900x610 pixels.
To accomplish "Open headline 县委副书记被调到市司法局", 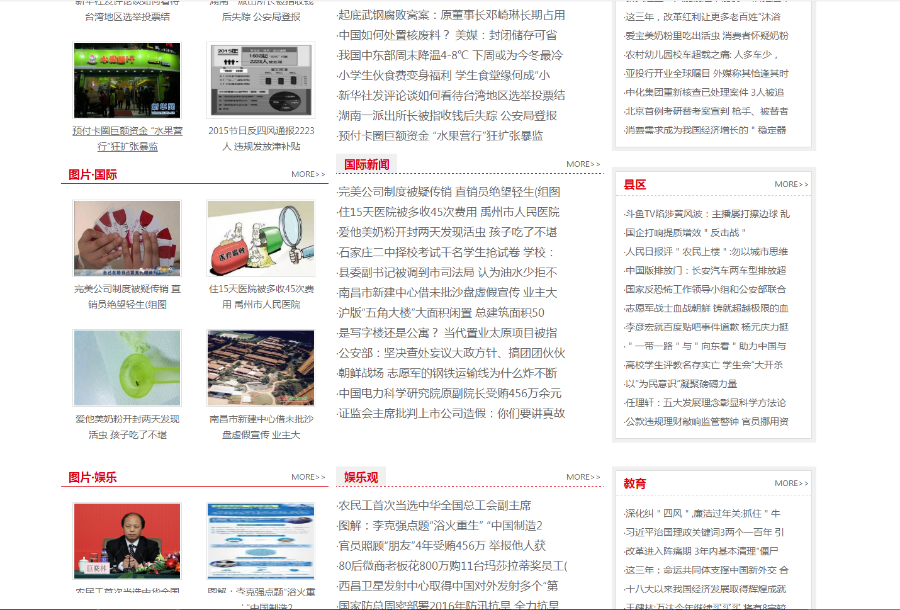I will coord(447,273).
